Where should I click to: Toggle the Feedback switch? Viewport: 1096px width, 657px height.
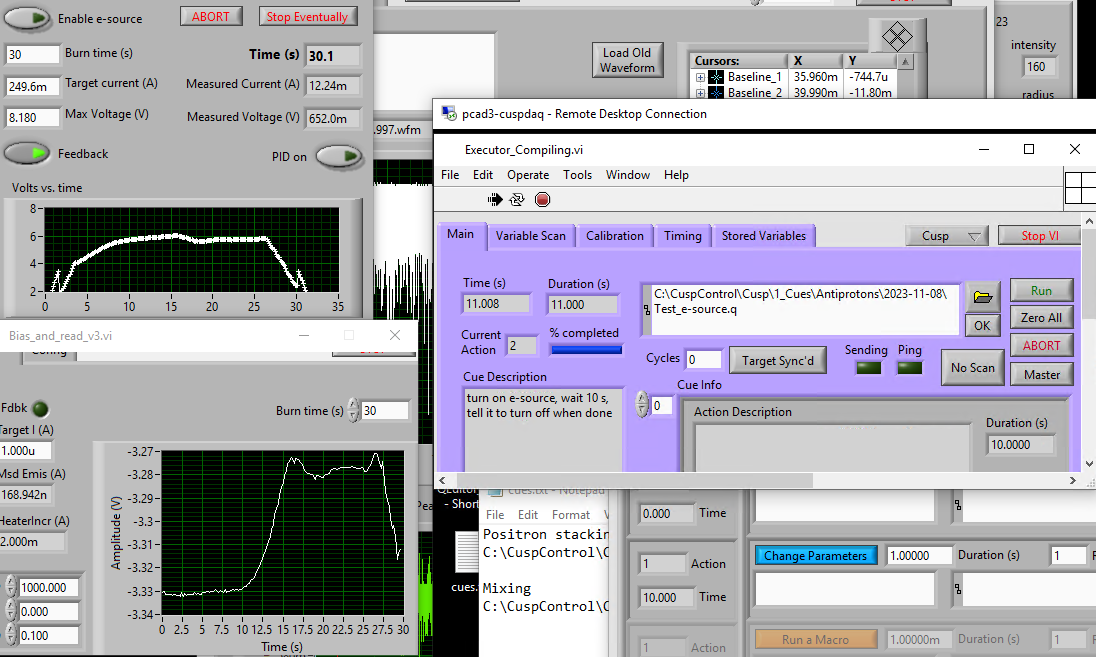(27, 153)
